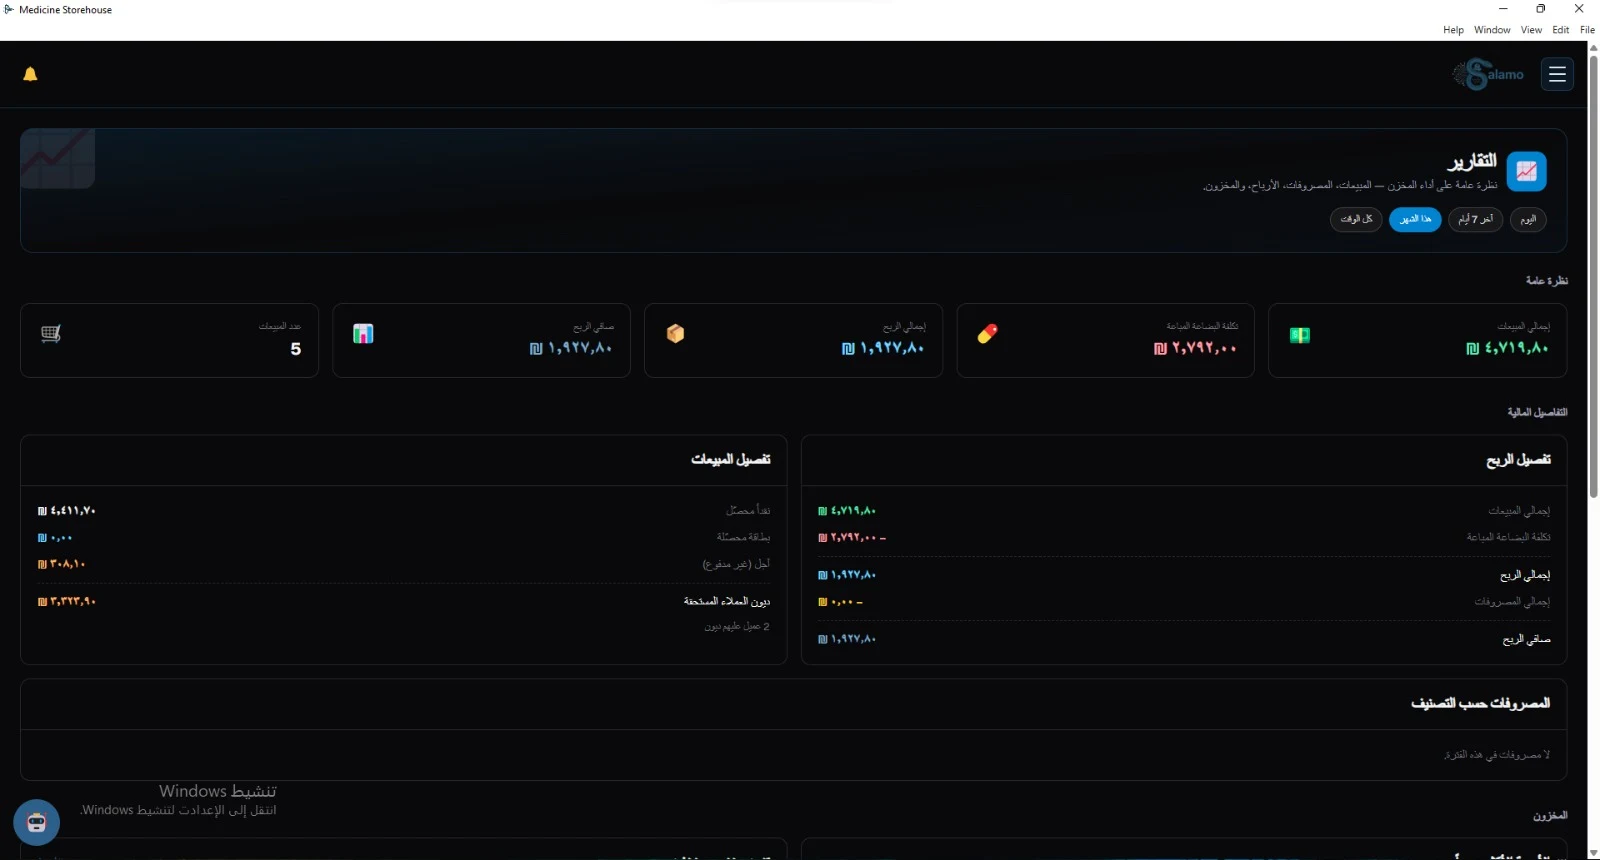Click the shopping cart icon in عدد المبيعات card
The height and width of the screenshot is (860, 1600).
coord(51,334)
